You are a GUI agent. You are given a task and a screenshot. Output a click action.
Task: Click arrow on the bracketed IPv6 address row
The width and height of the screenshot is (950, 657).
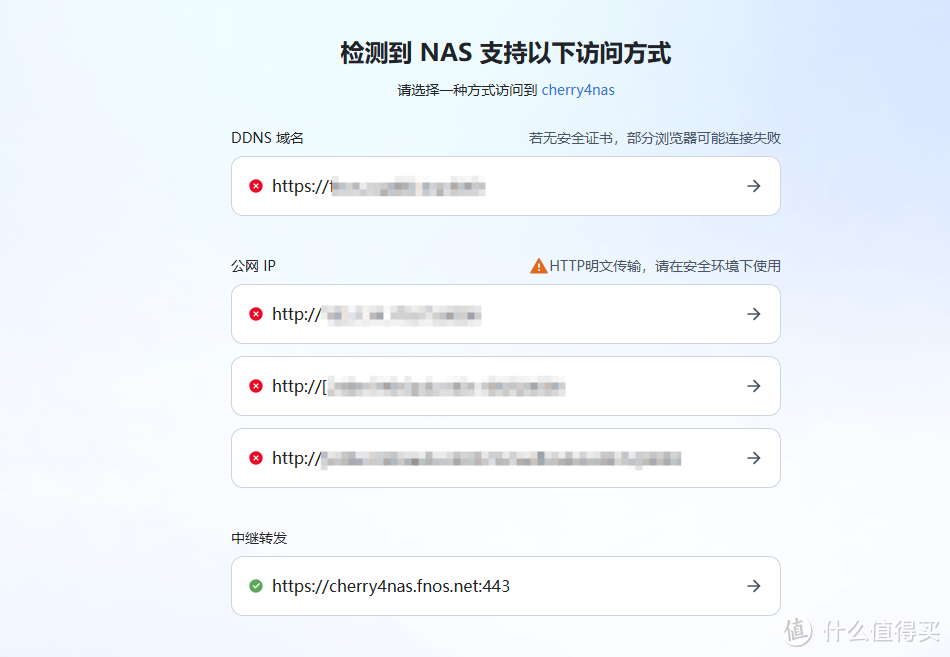pos(754,386)
